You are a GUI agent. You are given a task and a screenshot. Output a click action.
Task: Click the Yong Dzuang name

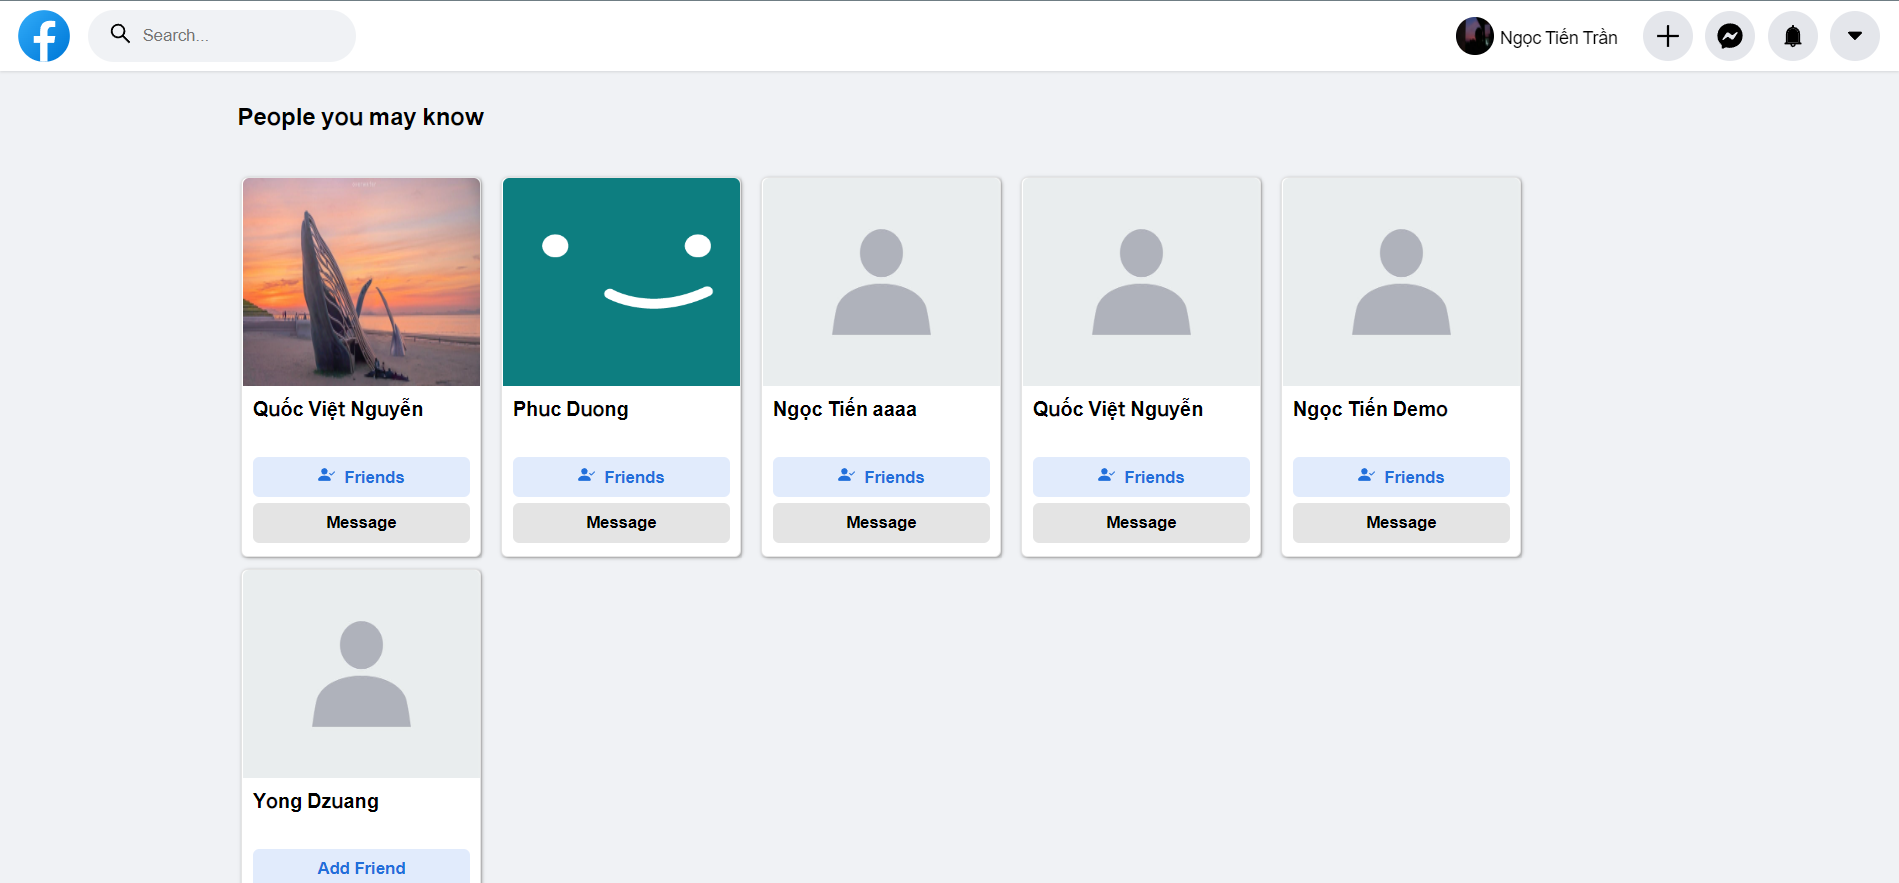tap(316, 801)
